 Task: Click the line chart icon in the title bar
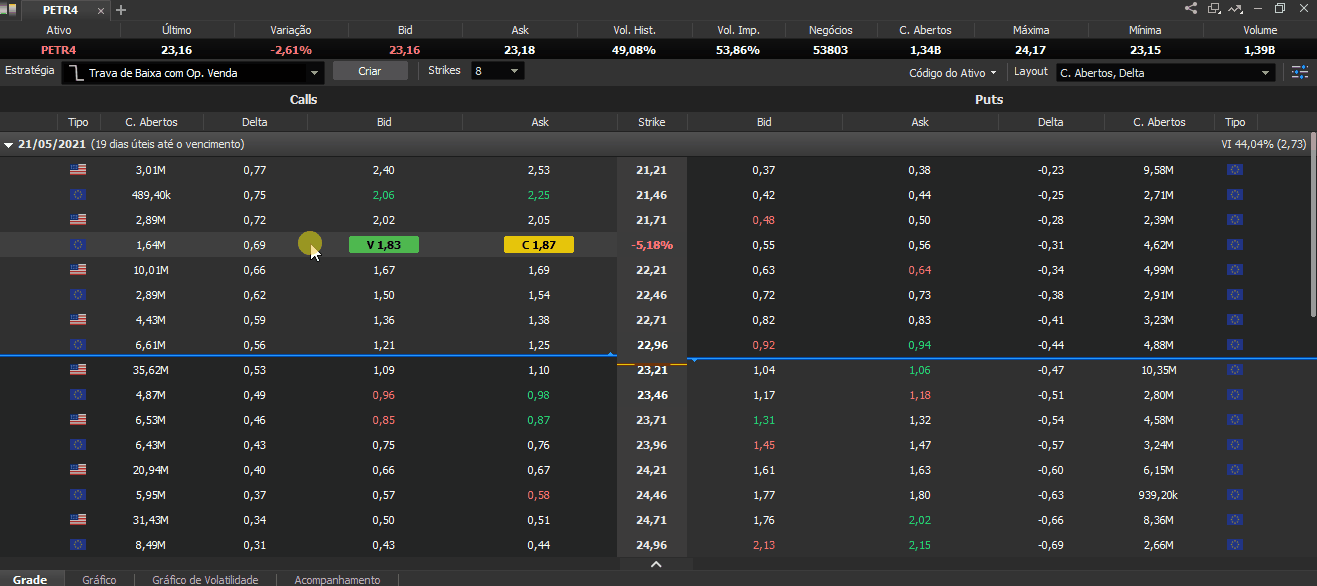click(1236, 9)
